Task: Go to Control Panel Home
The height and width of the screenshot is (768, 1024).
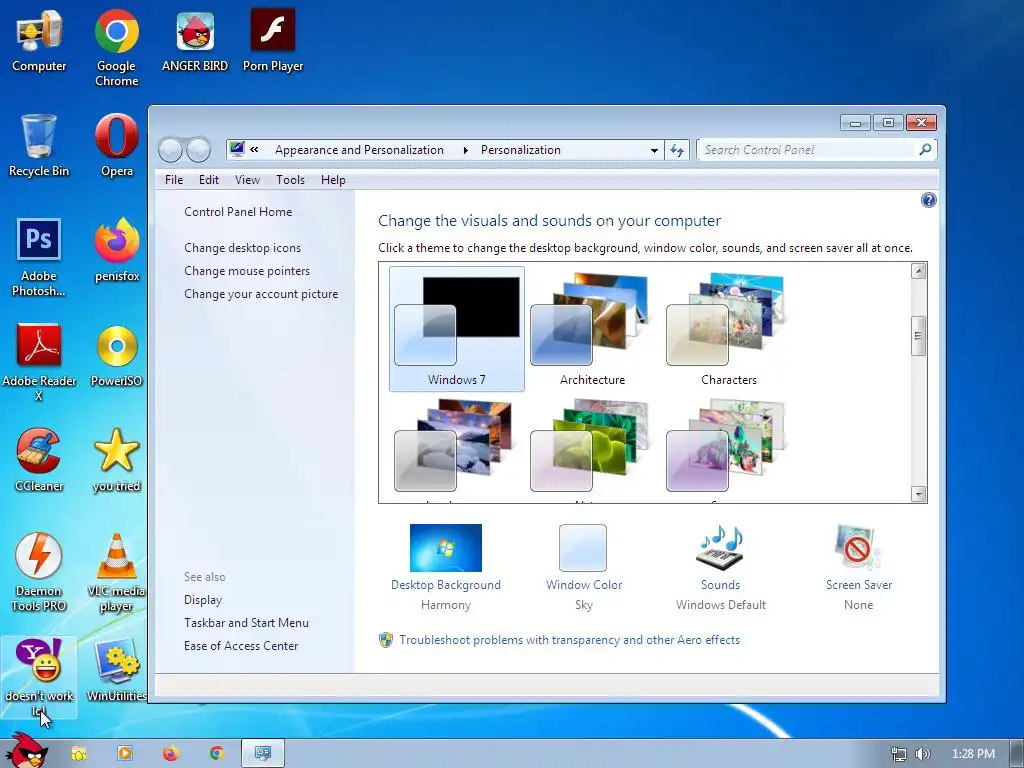Action: pos(238,212)
